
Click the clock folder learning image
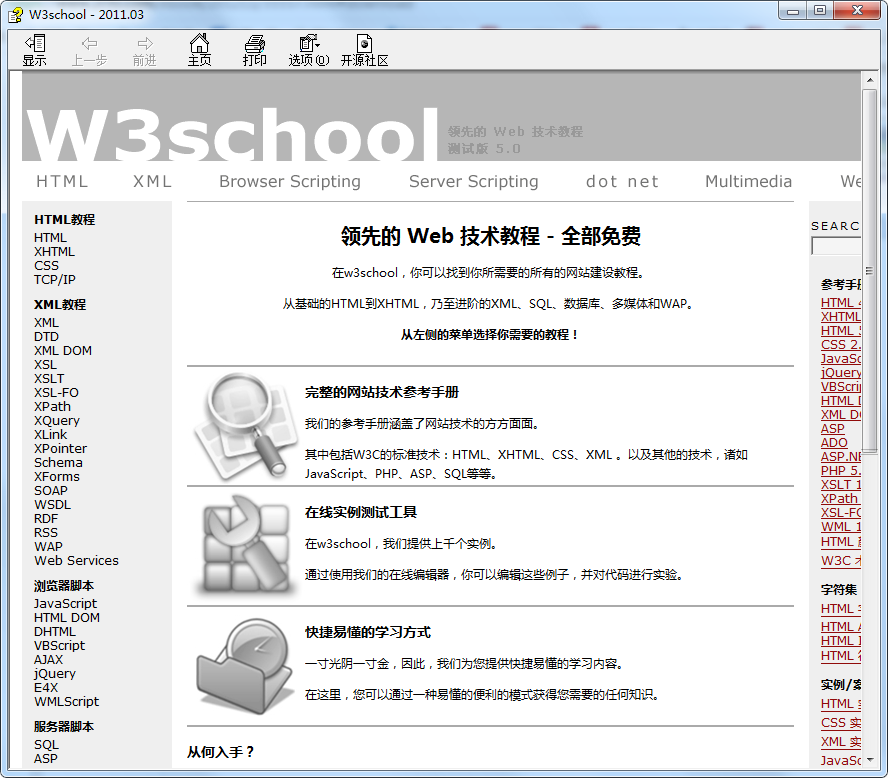pyautogui.click(x=240, y=665)
